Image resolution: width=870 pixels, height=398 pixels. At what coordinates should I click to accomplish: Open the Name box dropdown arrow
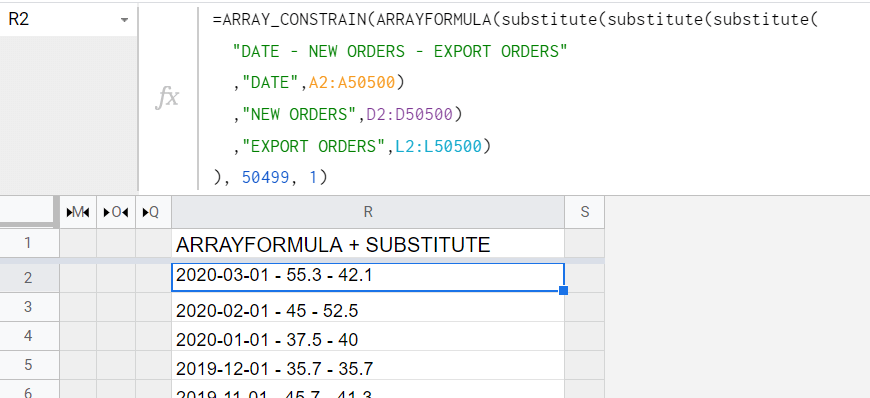(x=124, y=21)
